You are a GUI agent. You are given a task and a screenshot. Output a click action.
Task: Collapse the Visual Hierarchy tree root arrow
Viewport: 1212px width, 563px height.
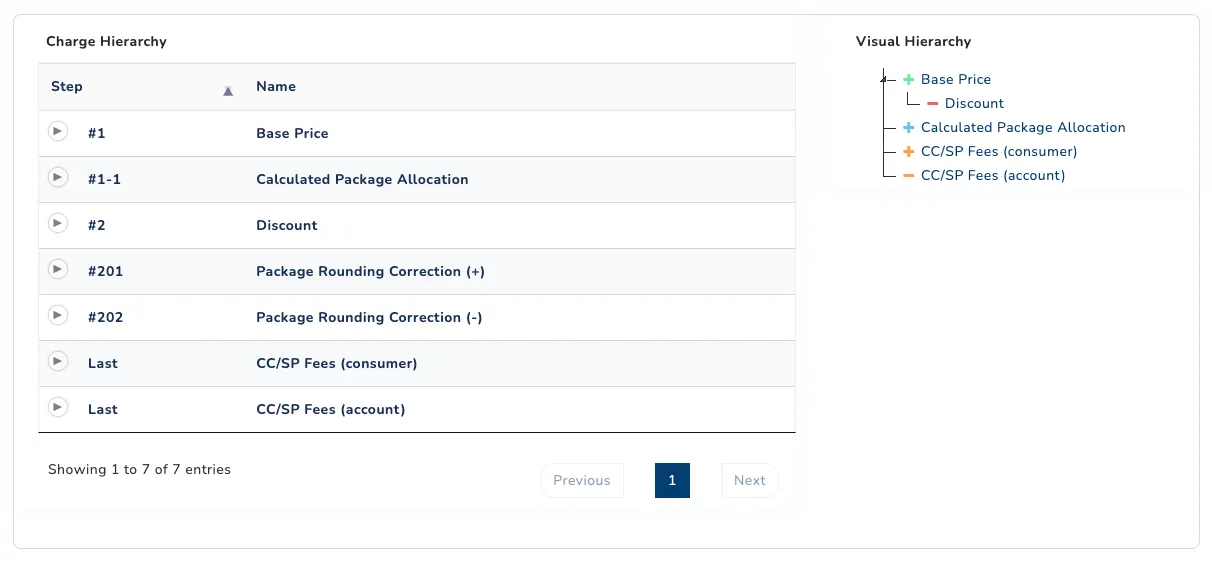[883, 79]
